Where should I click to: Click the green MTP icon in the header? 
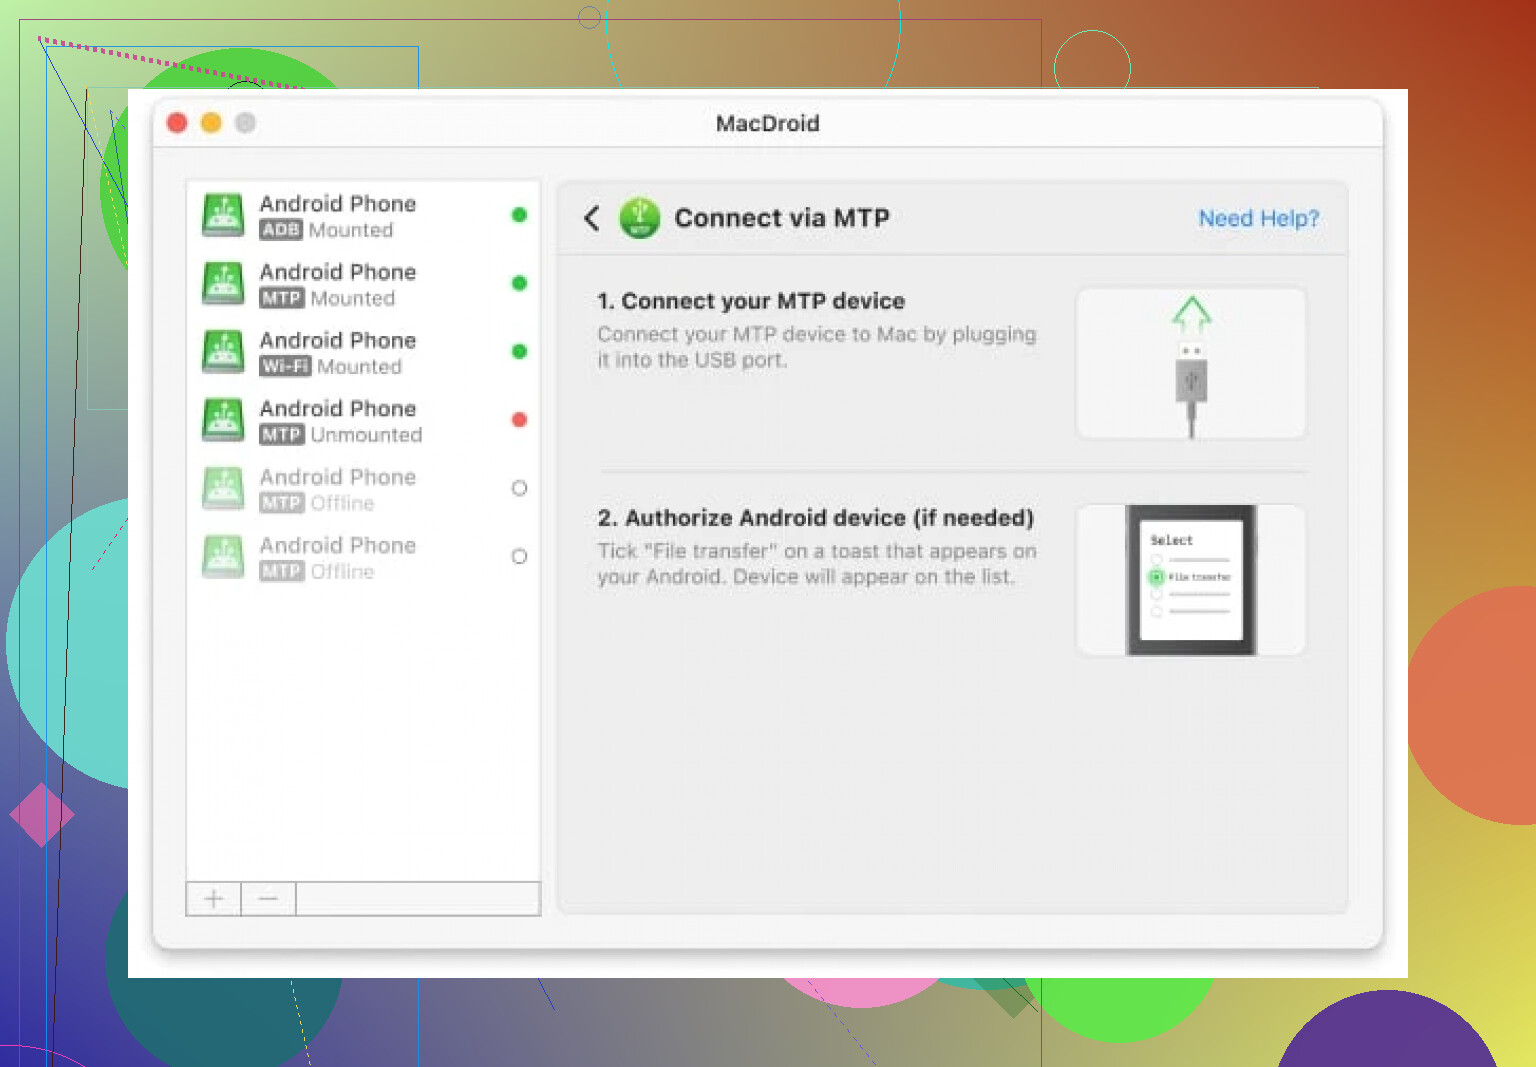[x=640, y=218]
